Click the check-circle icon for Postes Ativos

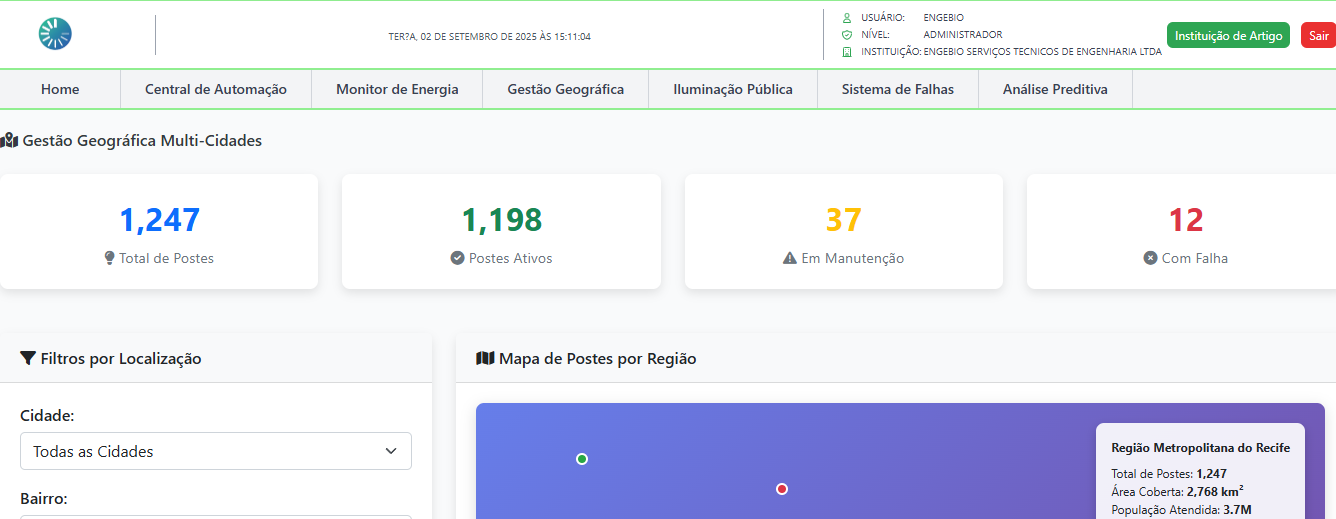pos(458,258)
